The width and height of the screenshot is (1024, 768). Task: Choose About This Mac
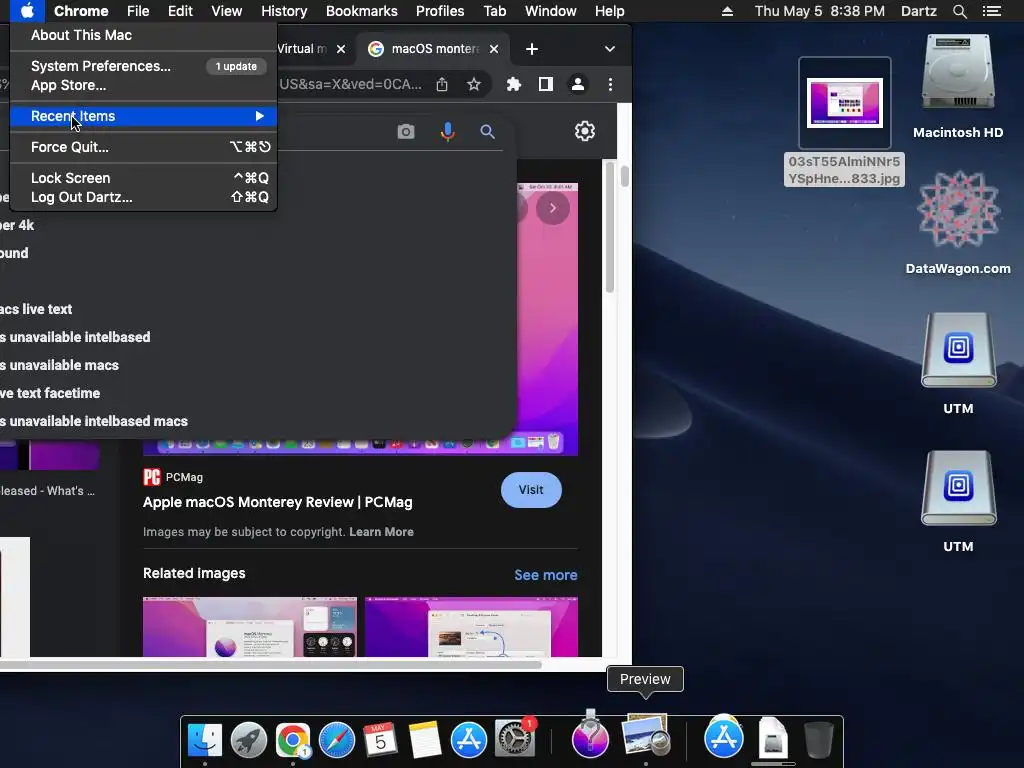(x=144, y=35)
